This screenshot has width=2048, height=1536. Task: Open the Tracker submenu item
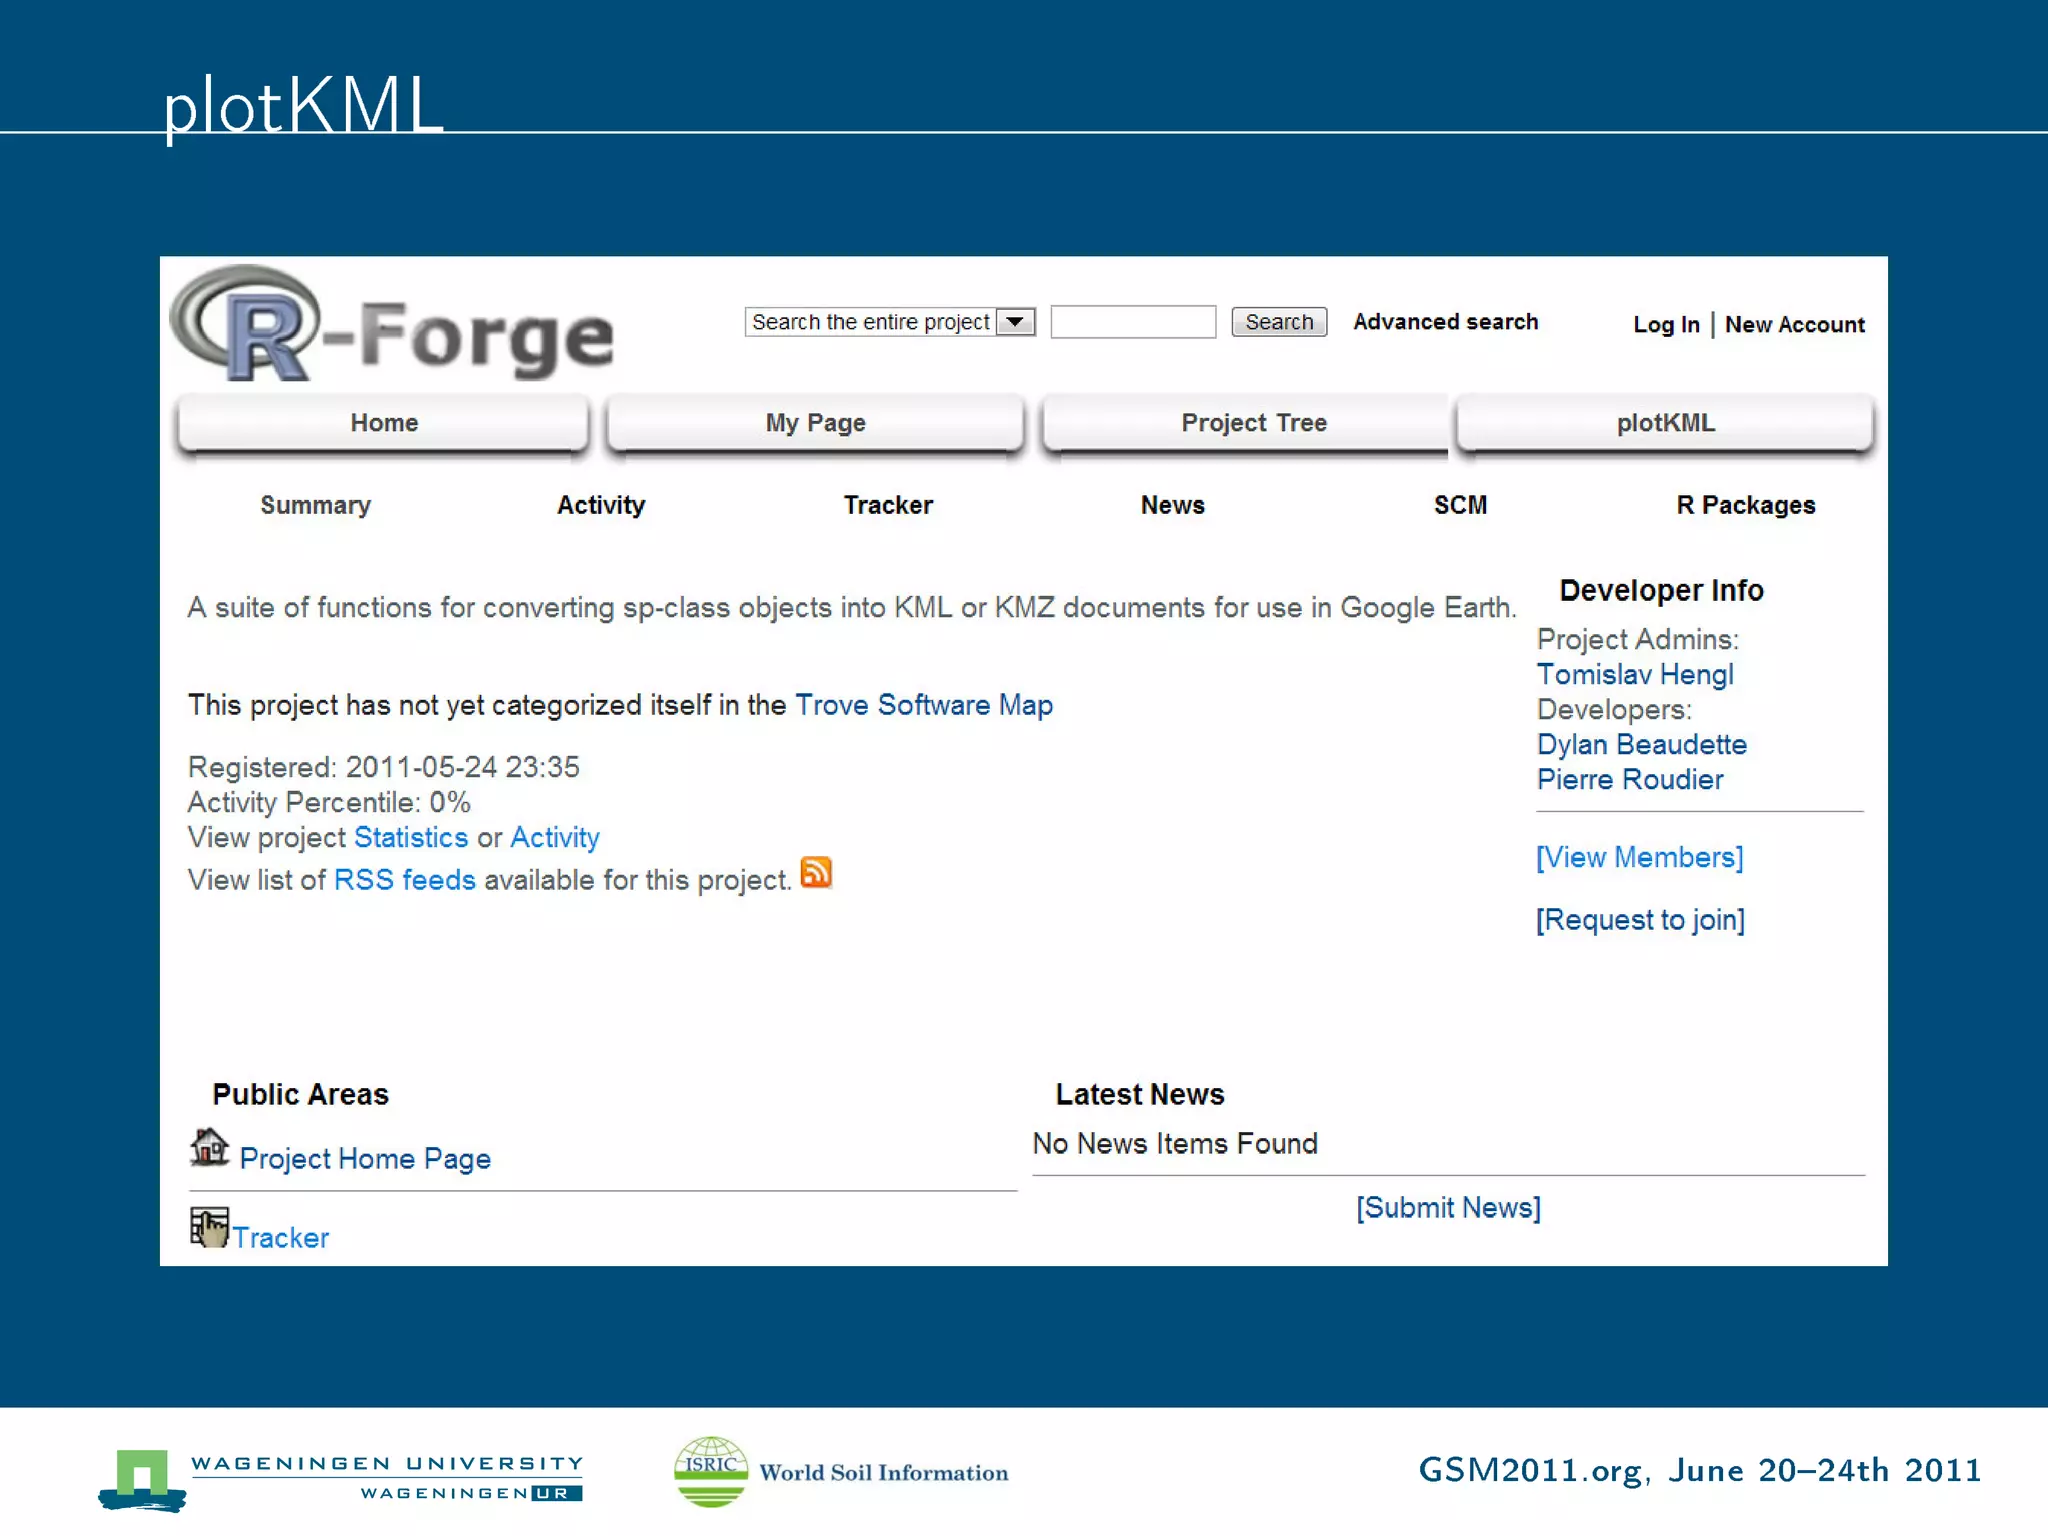click(888, 505)
